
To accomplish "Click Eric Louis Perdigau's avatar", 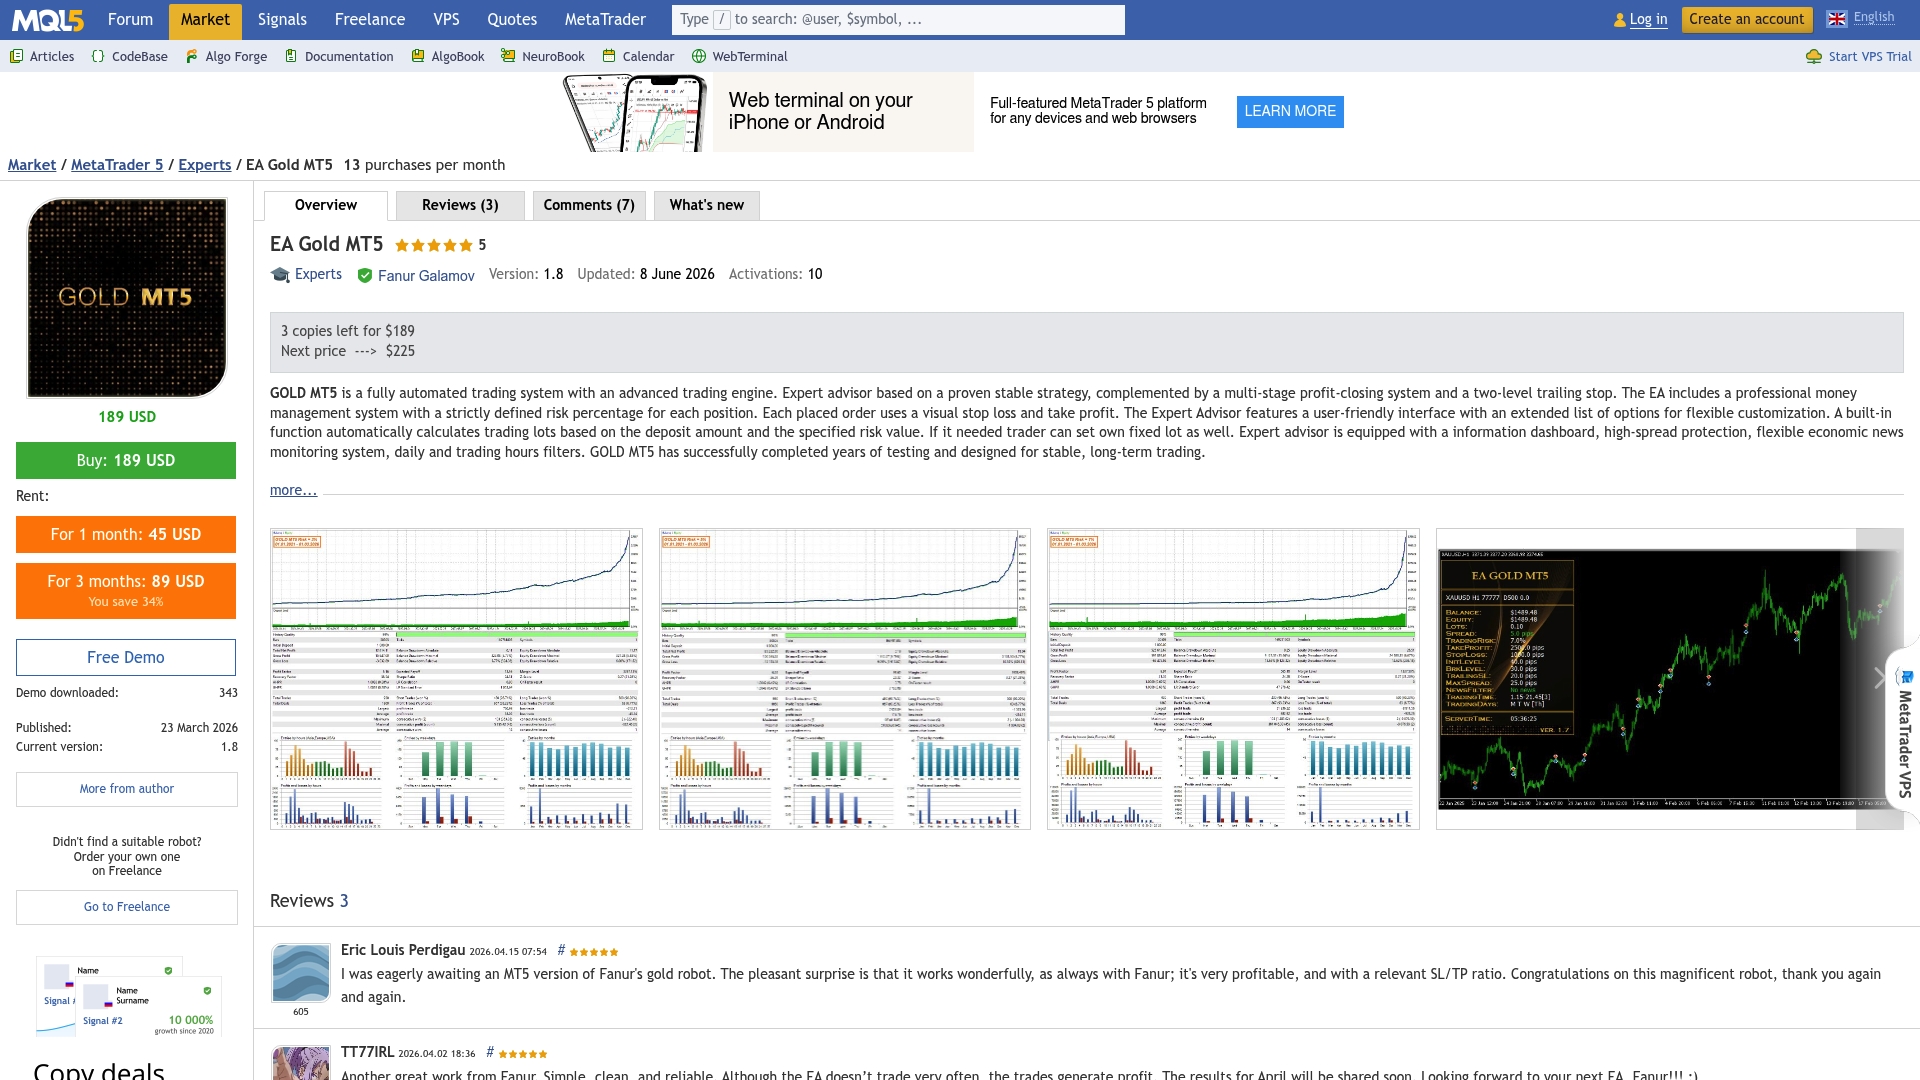I will click(x=301, y=973).
